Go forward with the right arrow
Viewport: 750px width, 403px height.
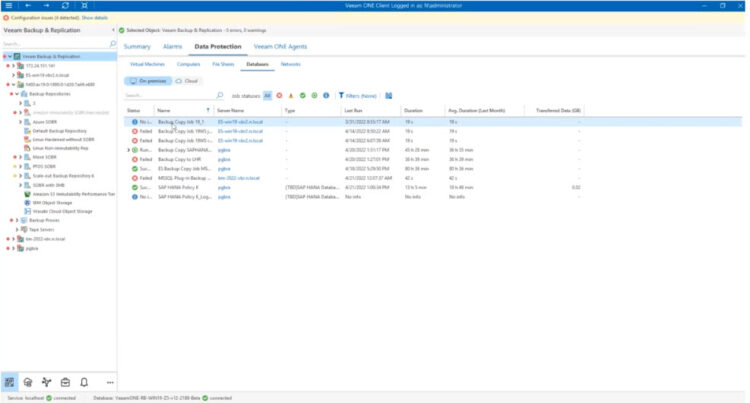[46, 5]
